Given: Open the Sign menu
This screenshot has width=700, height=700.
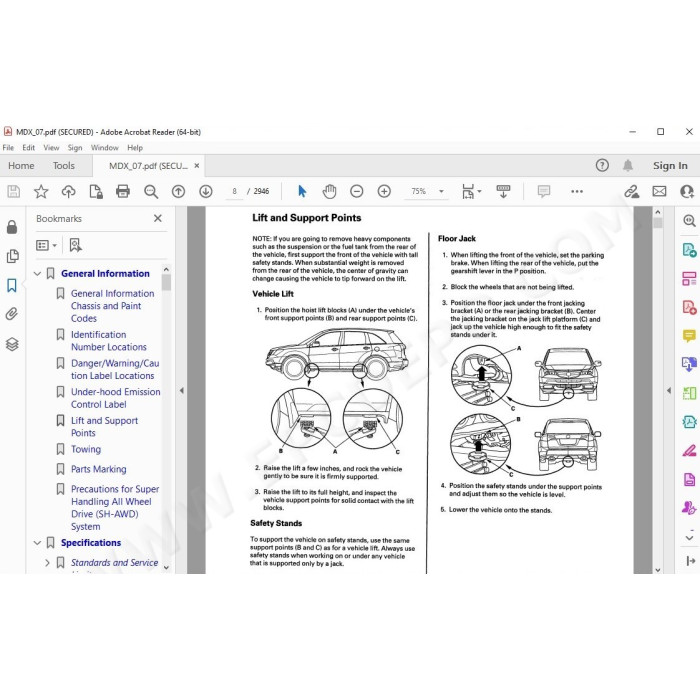Looking at the screenshot, I should coord(75,148).
